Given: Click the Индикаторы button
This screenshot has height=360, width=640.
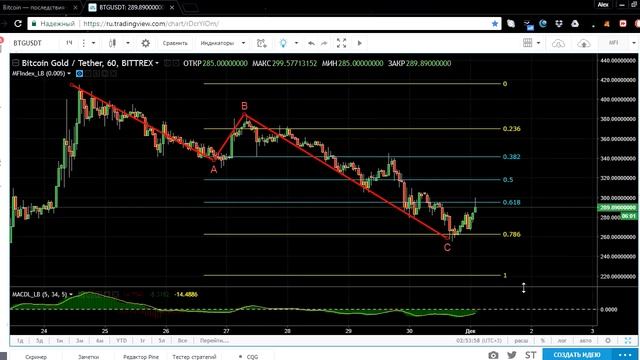Looking at the screenshot, I should pyautogui.click(x=217, y=43).
